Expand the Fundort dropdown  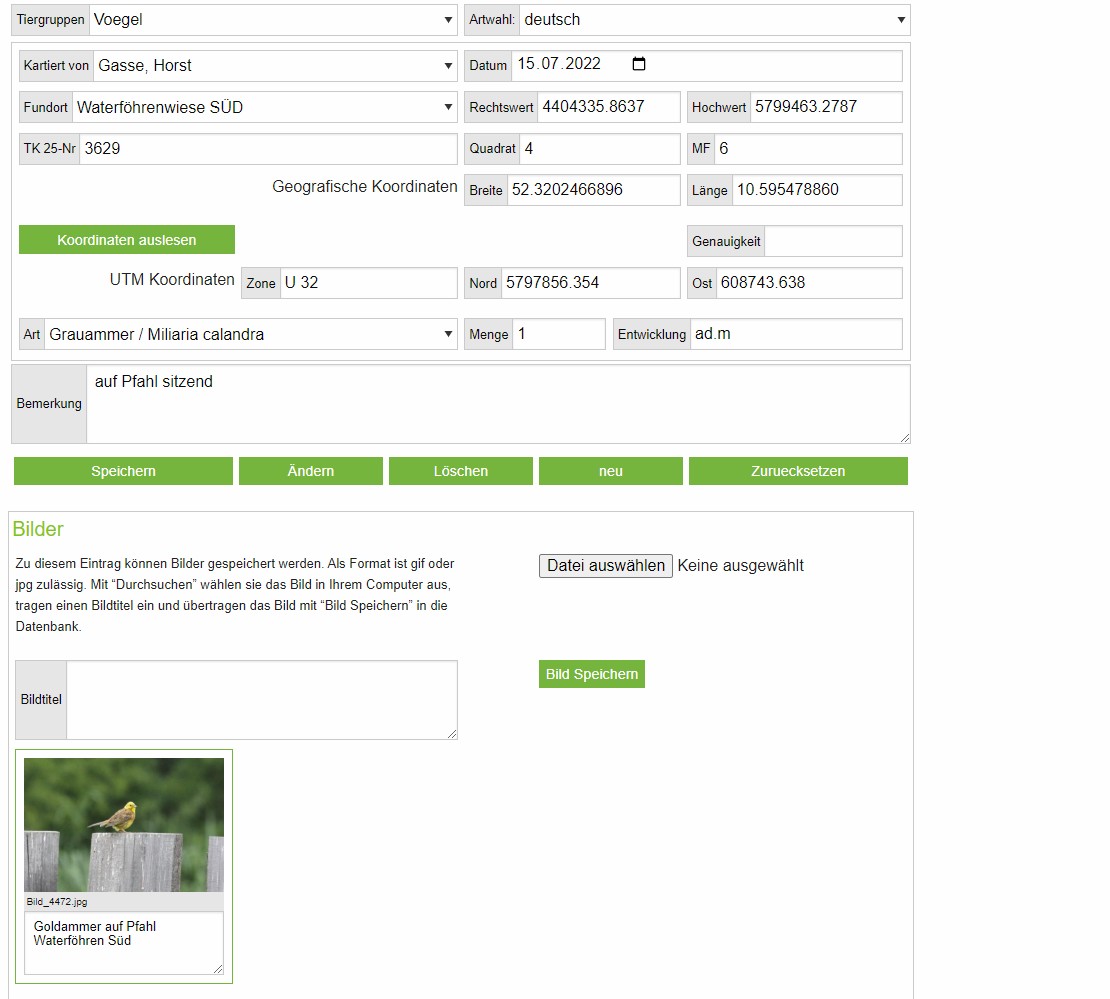coord(265,107)
